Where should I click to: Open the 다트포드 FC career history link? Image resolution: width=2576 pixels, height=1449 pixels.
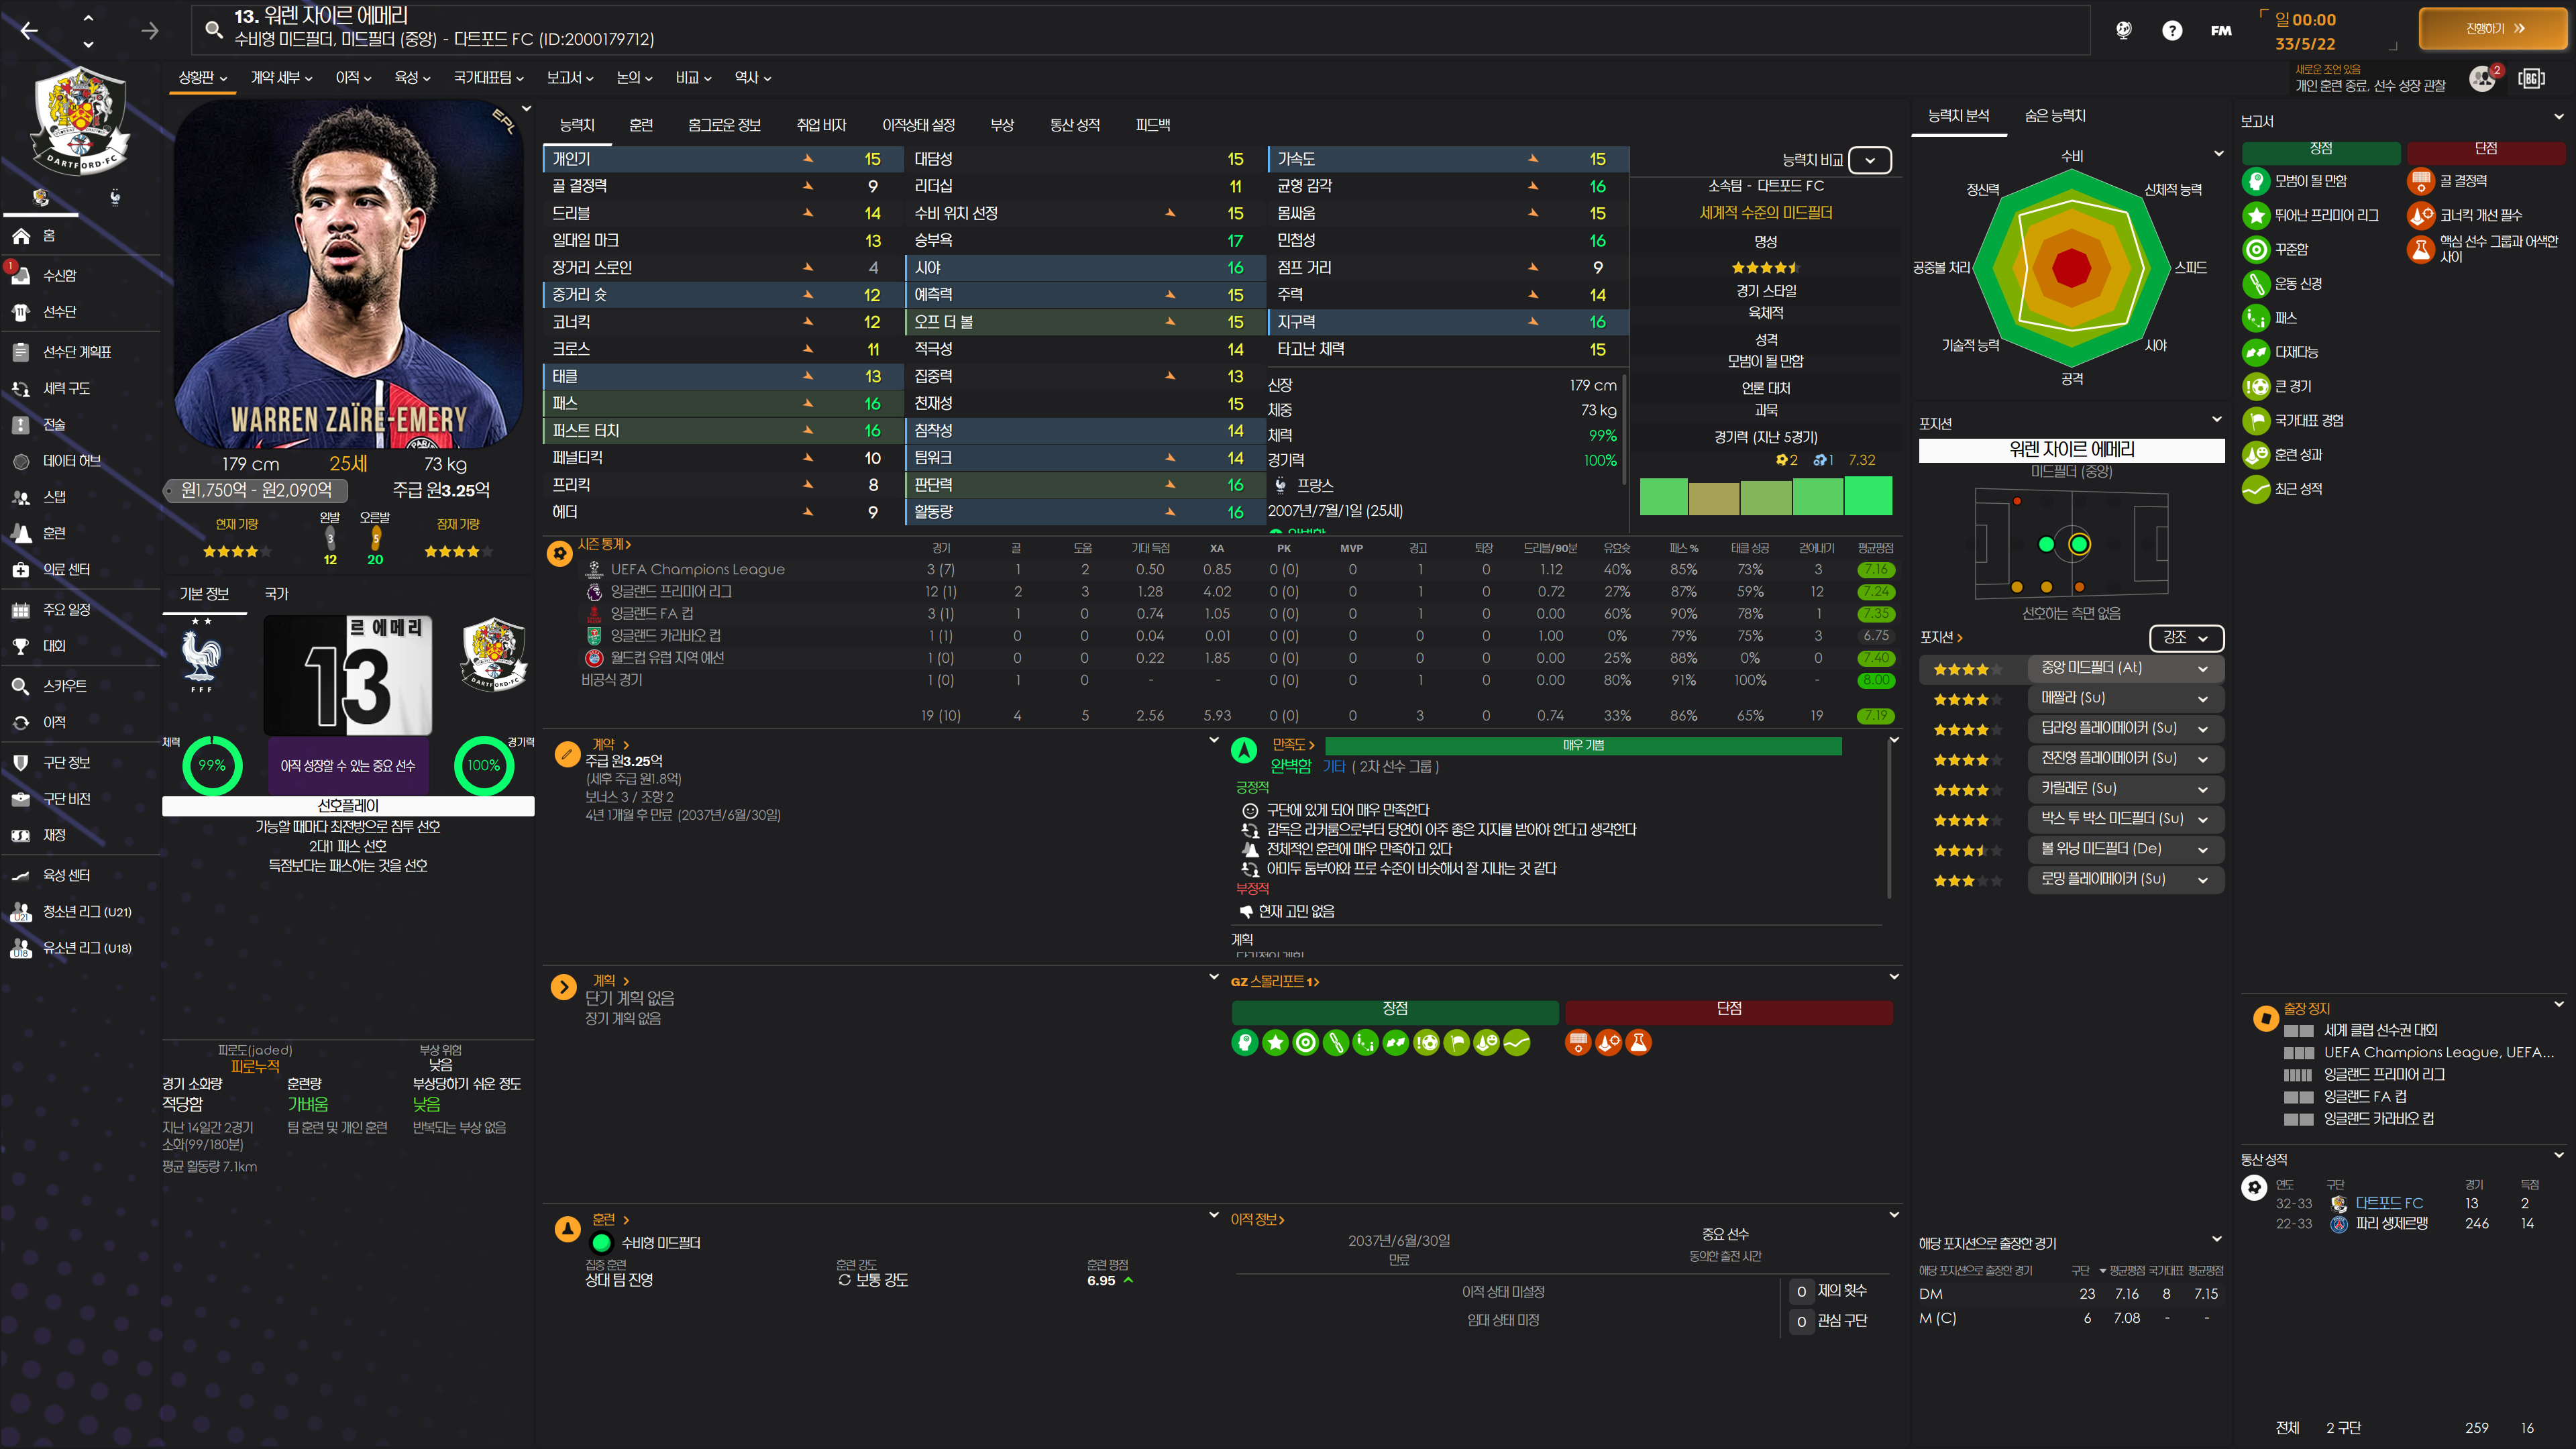coord(2389,1203)
